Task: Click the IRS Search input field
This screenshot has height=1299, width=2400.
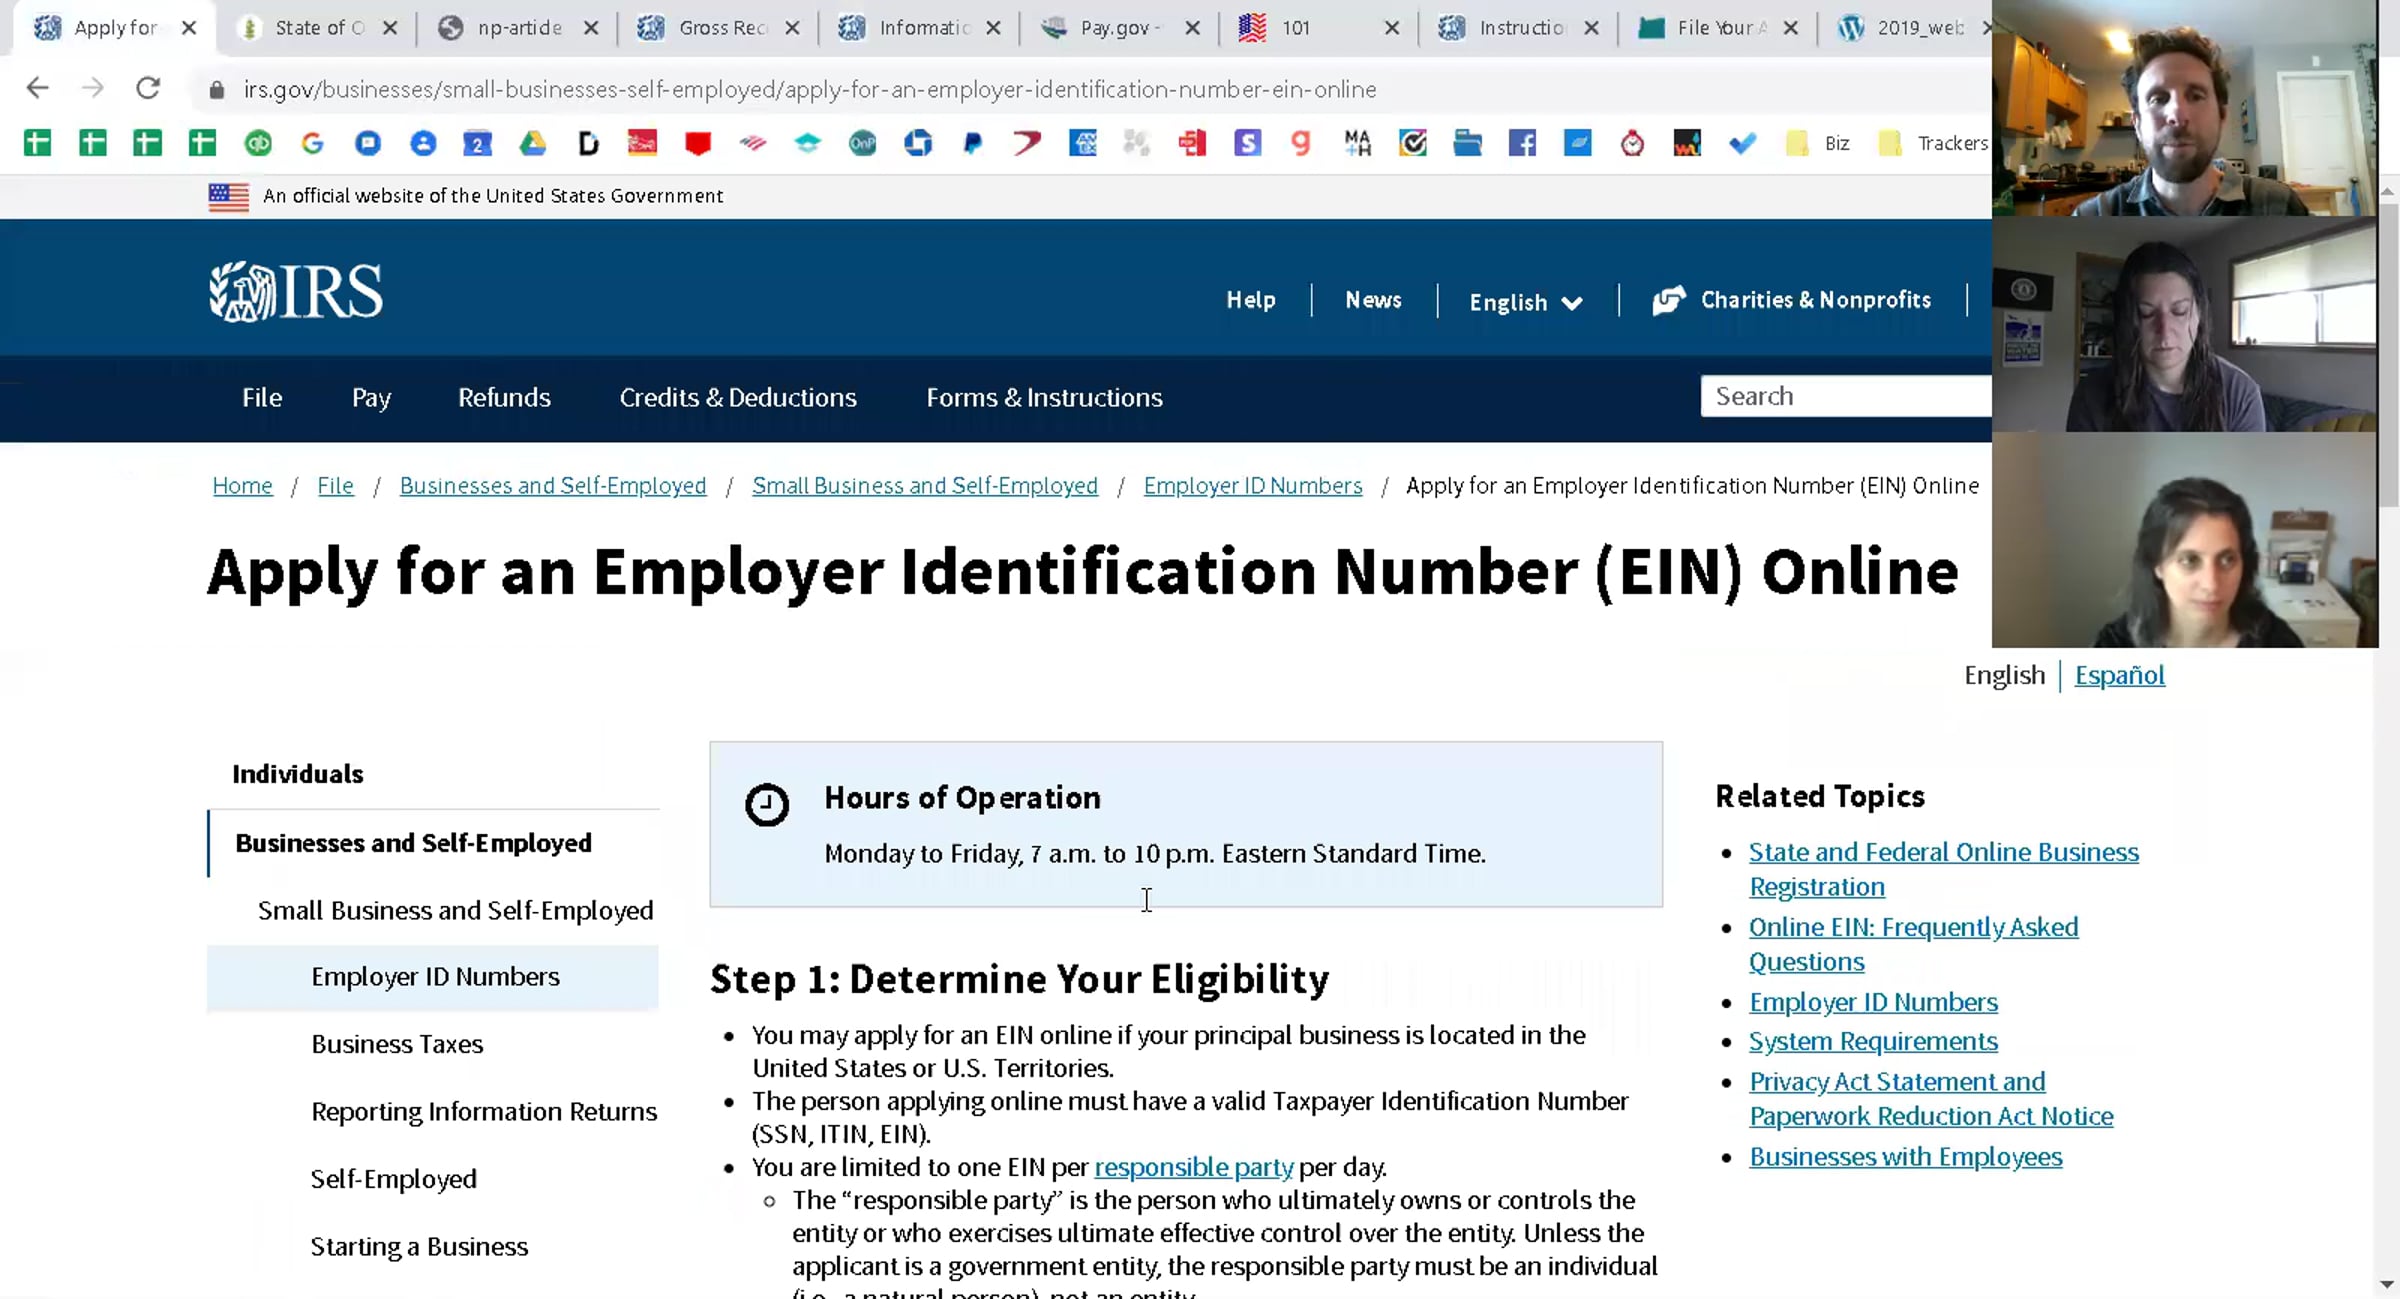Action: coord(1846,397)
